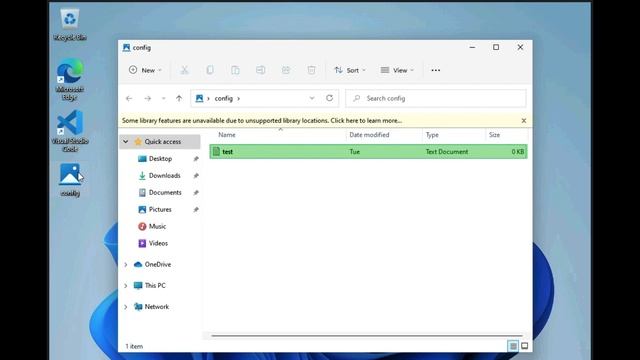Select OneDrive in sidebar
Screen dimensions: 640x360
pos(158,264)
